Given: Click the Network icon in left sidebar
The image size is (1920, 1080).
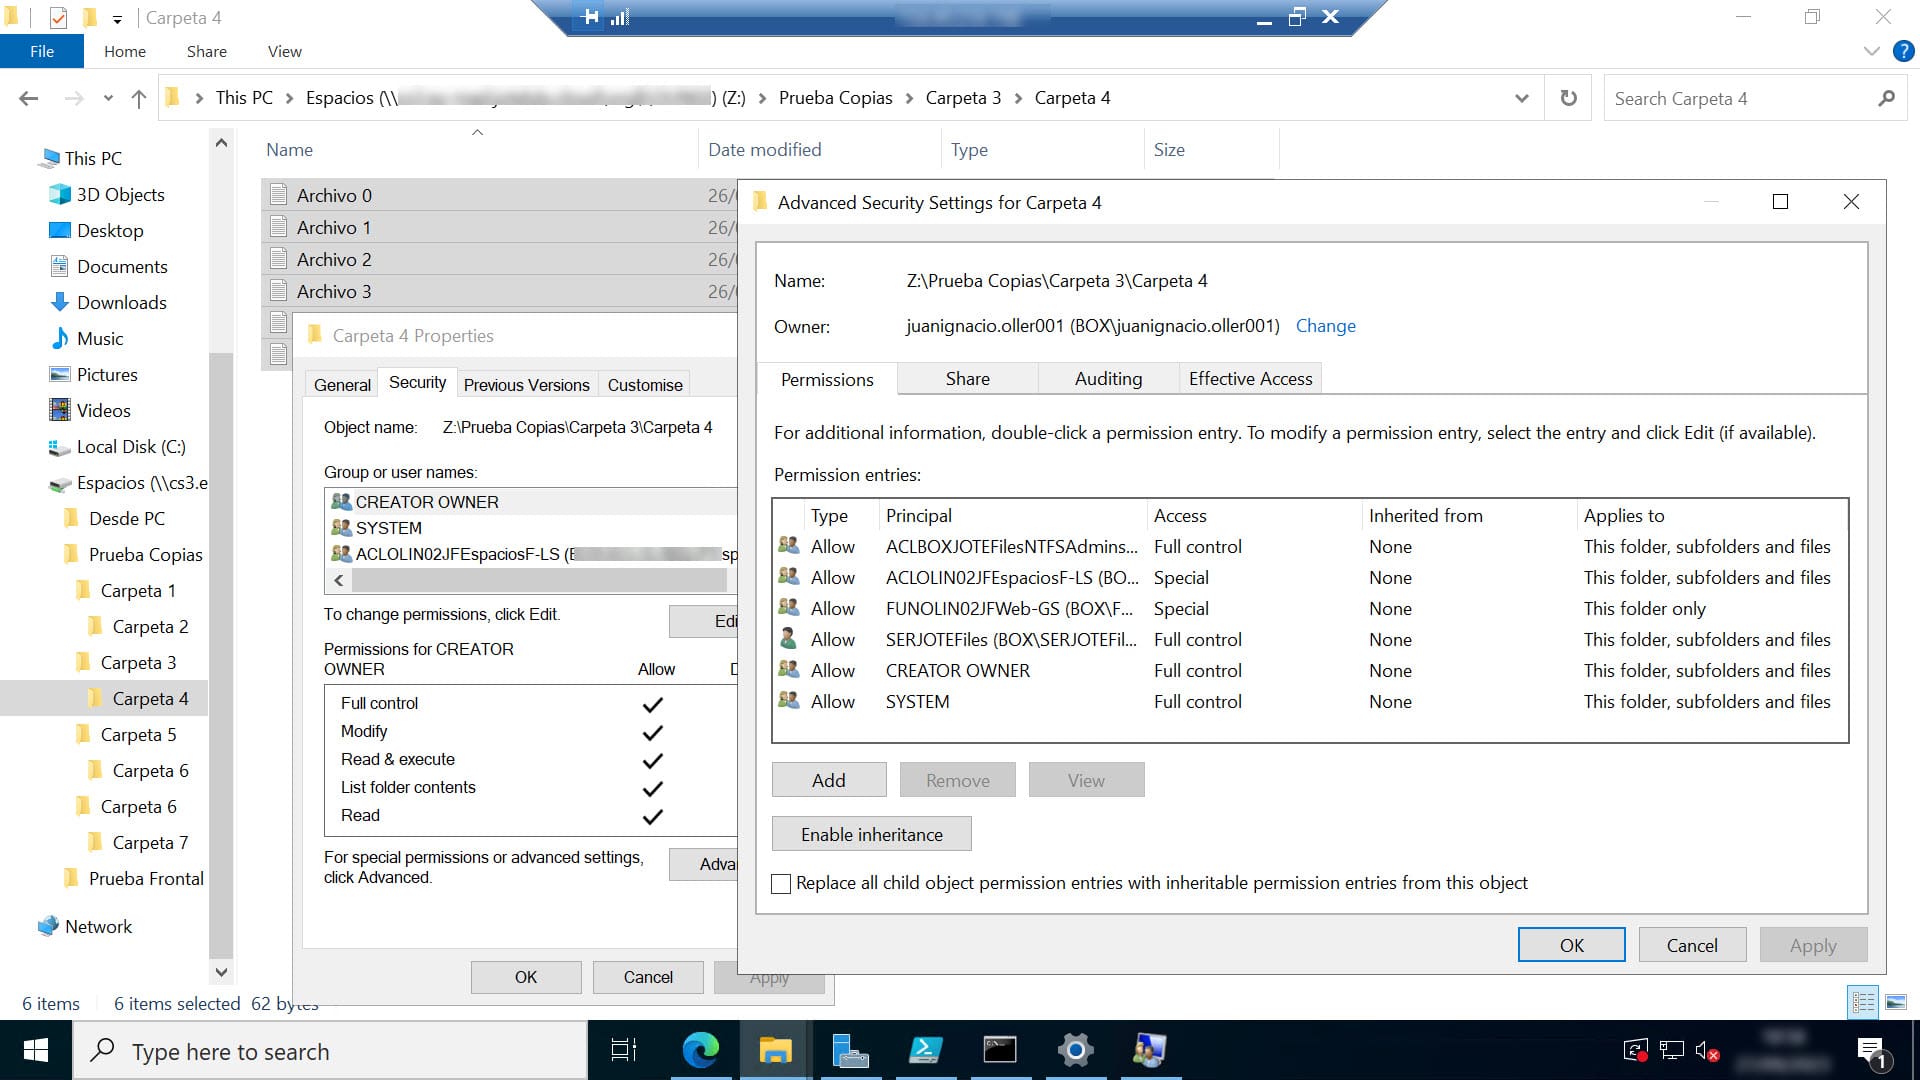Looking at the screenshot, I should click(x=98, y=926).
